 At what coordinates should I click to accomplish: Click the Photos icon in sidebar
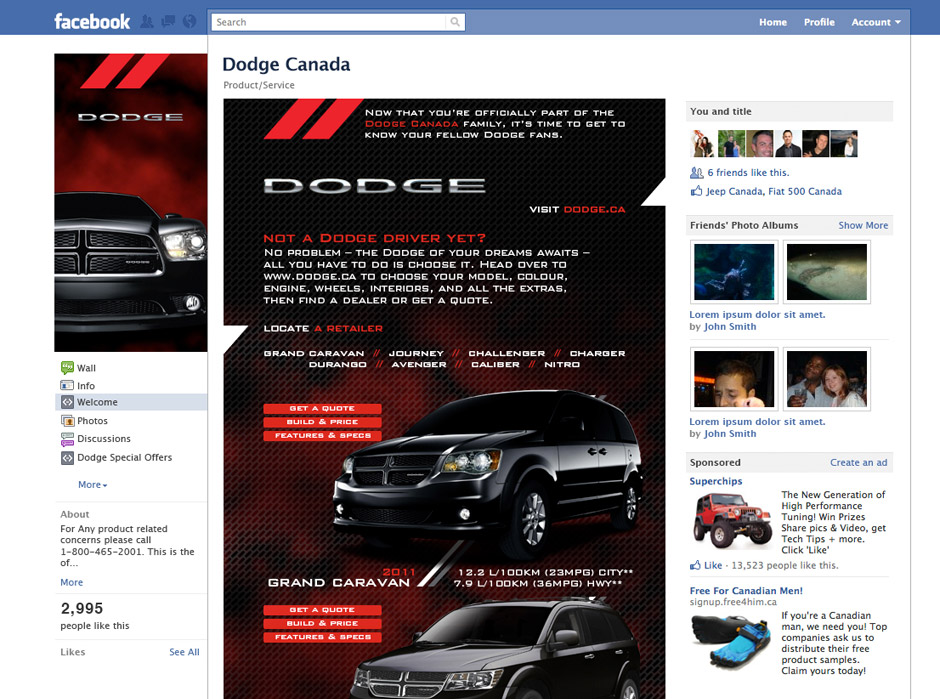pyautogui.click(x=67, y=420)
